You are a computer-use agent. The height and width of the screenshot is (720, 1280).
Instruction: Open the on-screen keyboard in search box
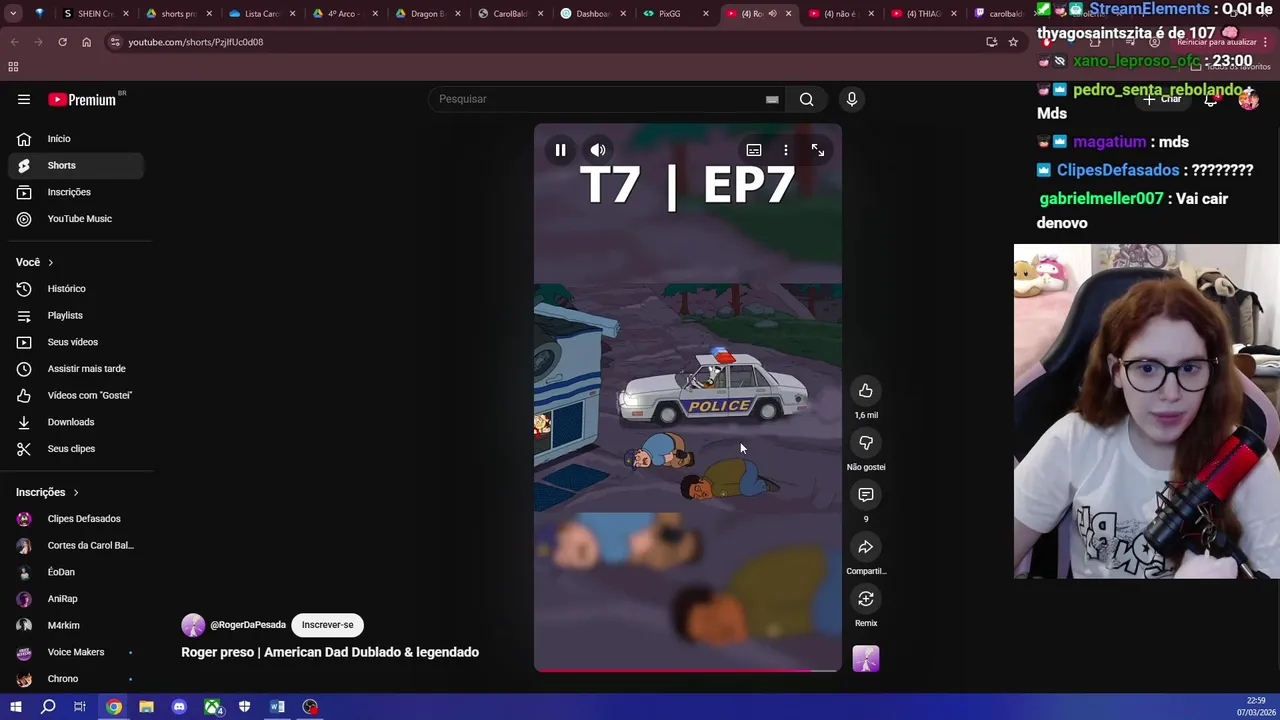click(x=772, y=99)
